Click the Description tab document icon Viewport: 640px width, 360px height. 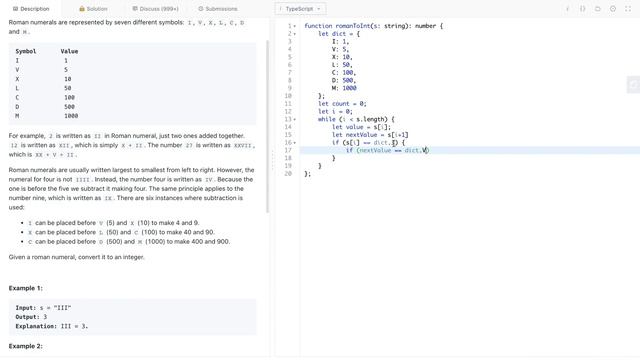[15, 9]
